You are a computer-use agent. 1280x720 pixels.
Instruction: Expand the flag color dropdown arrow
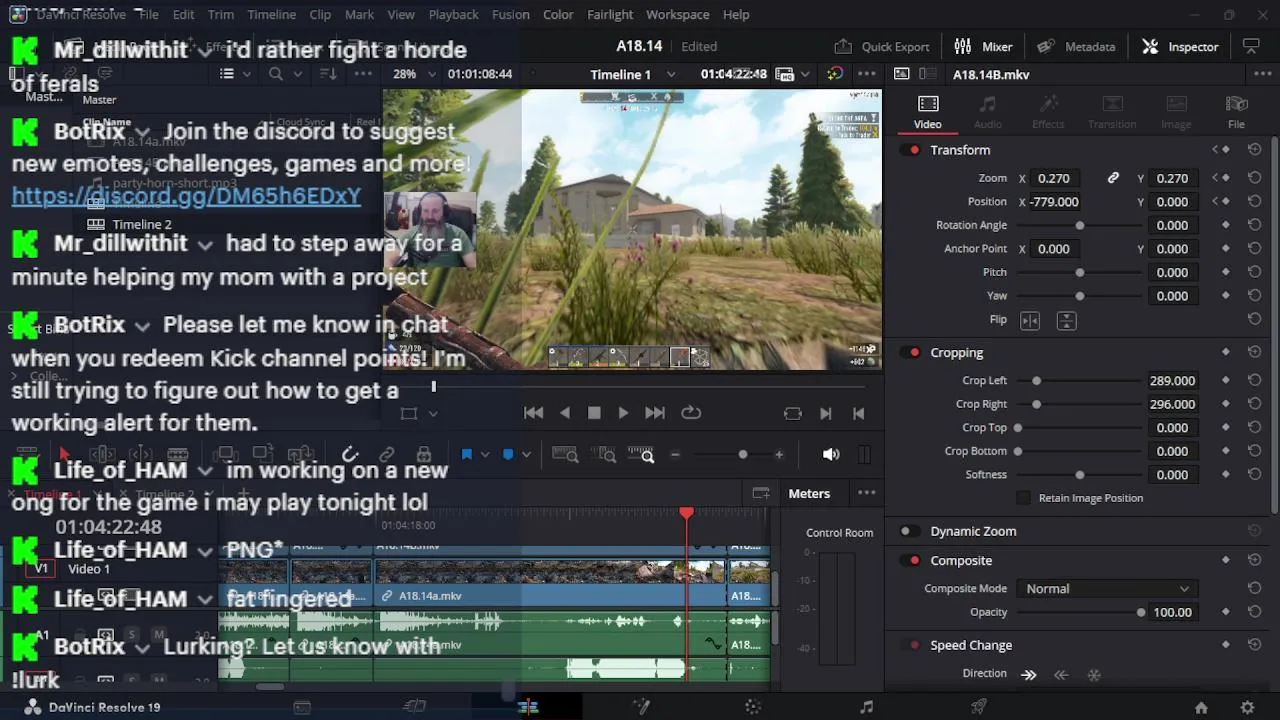[485, 455]
